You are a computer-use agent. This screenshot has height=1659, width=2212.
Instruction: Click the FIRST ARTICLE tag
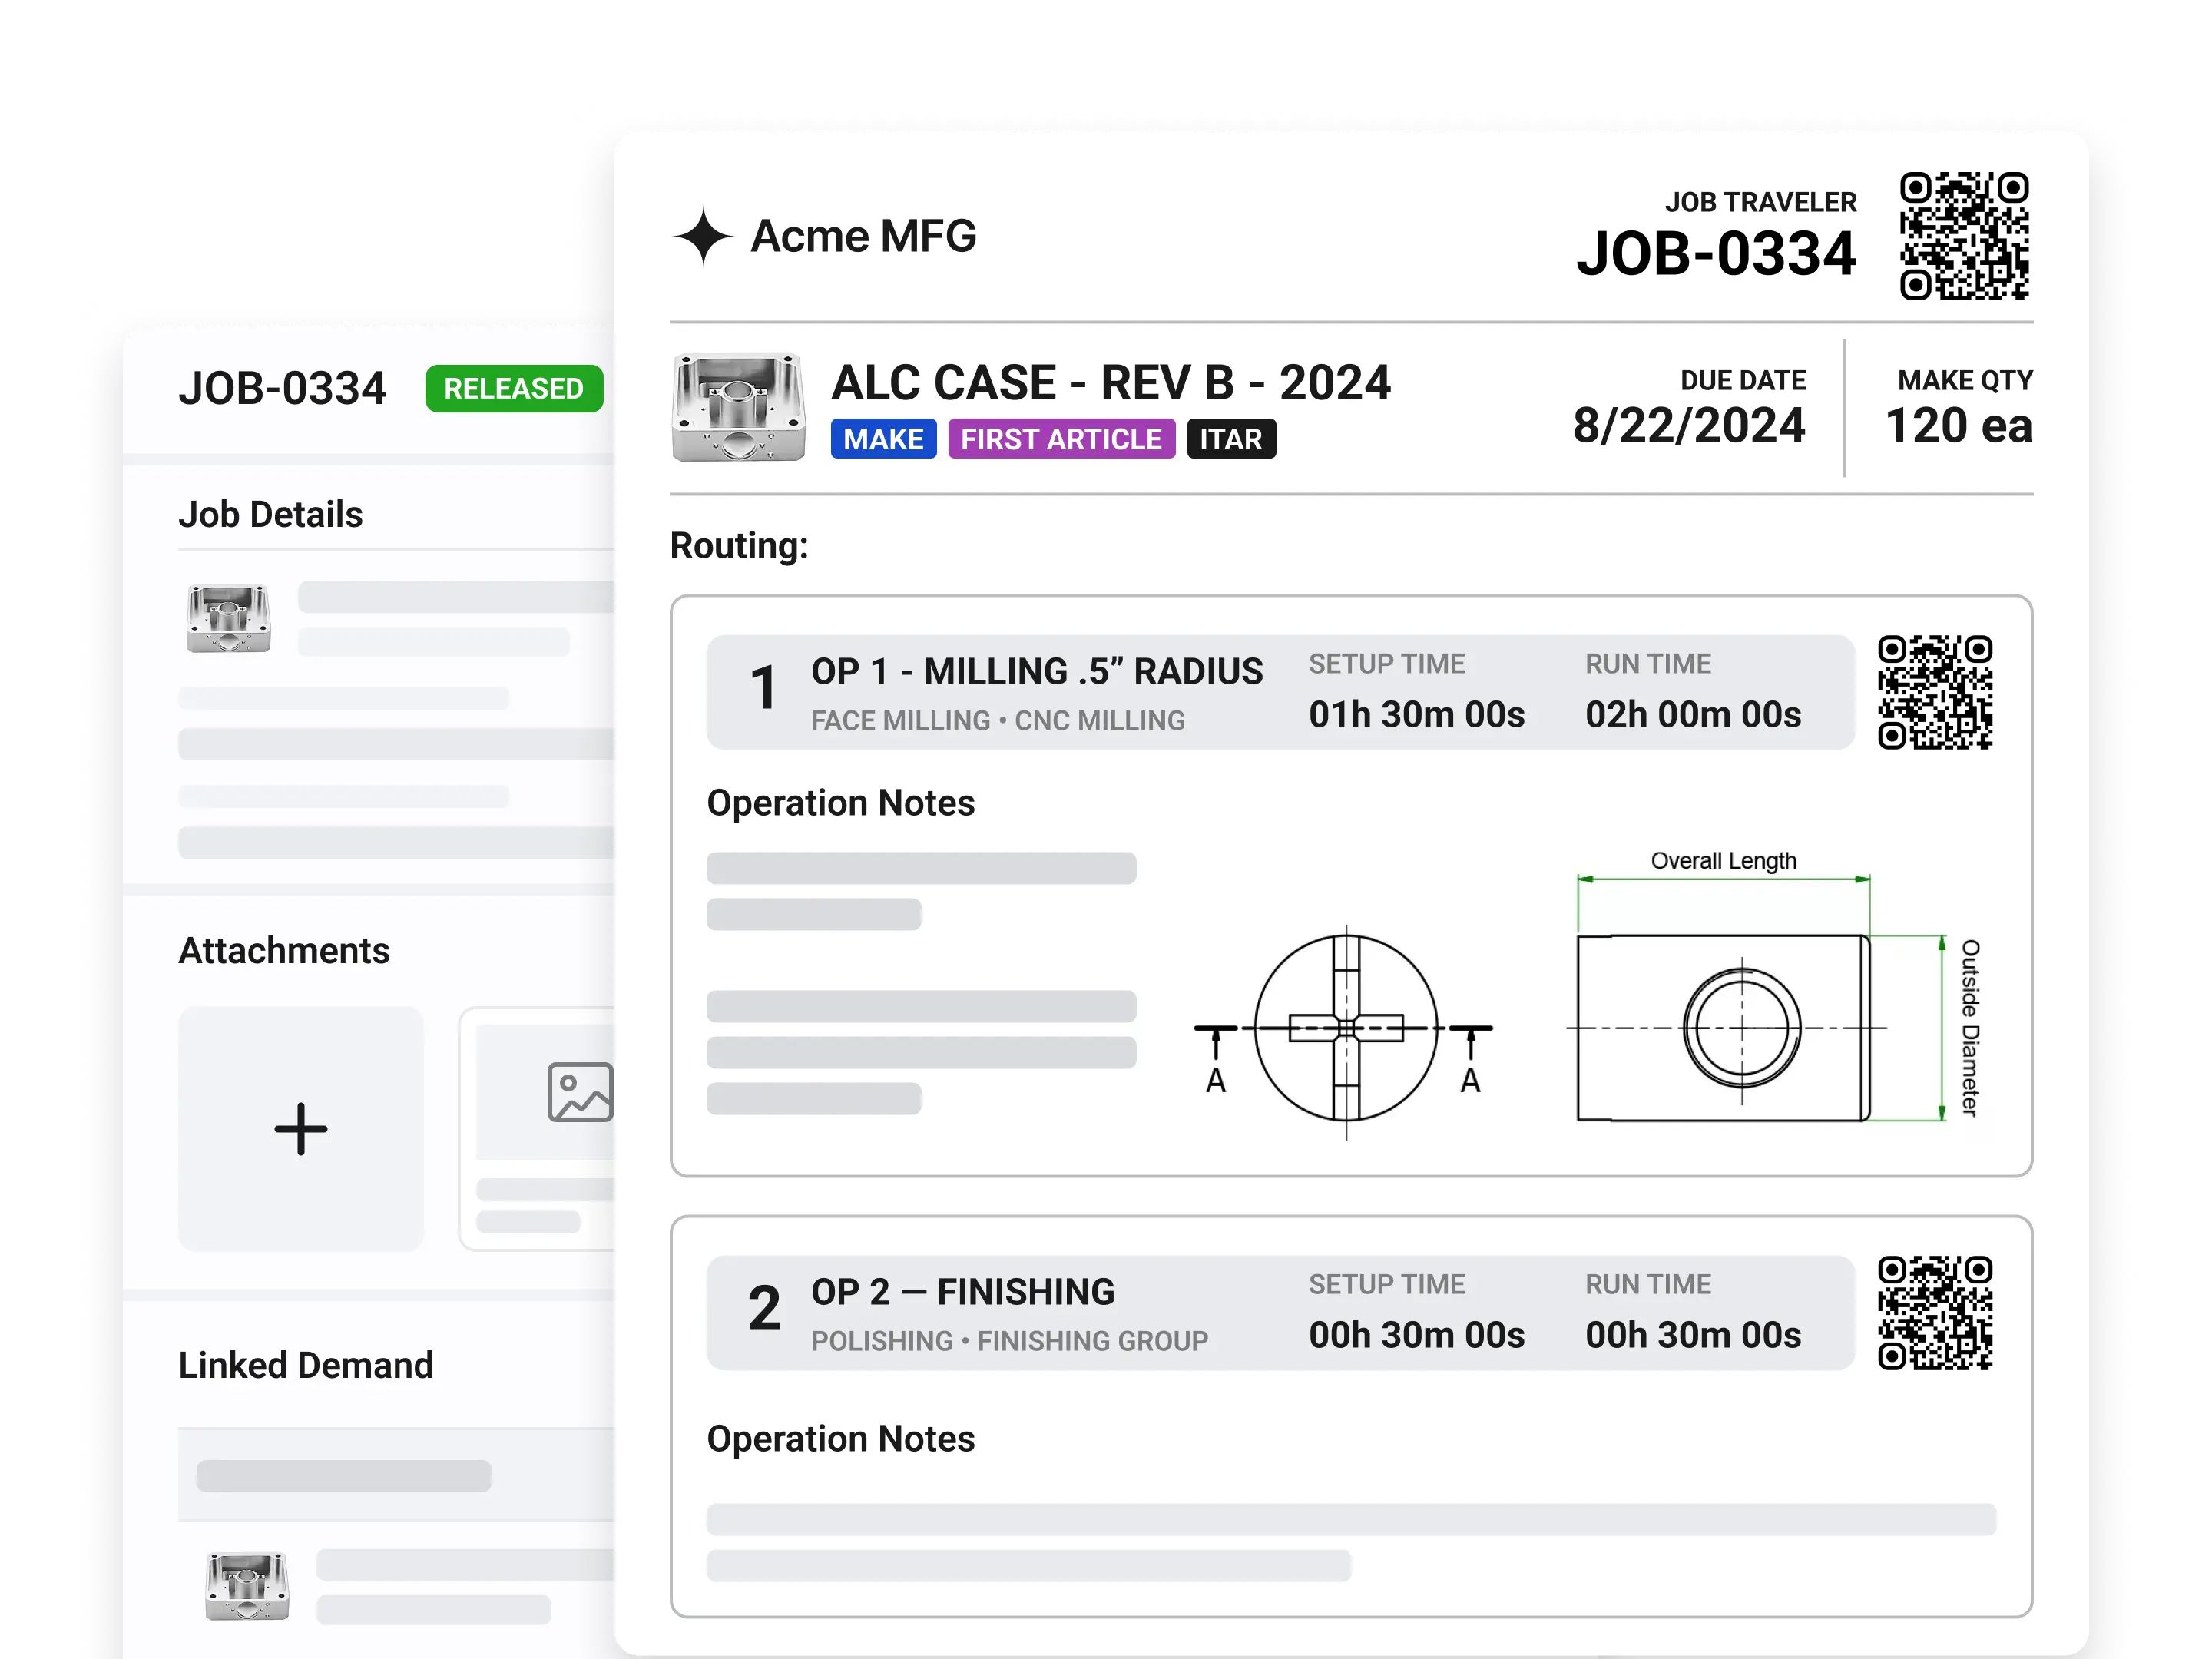(1061, 439)
